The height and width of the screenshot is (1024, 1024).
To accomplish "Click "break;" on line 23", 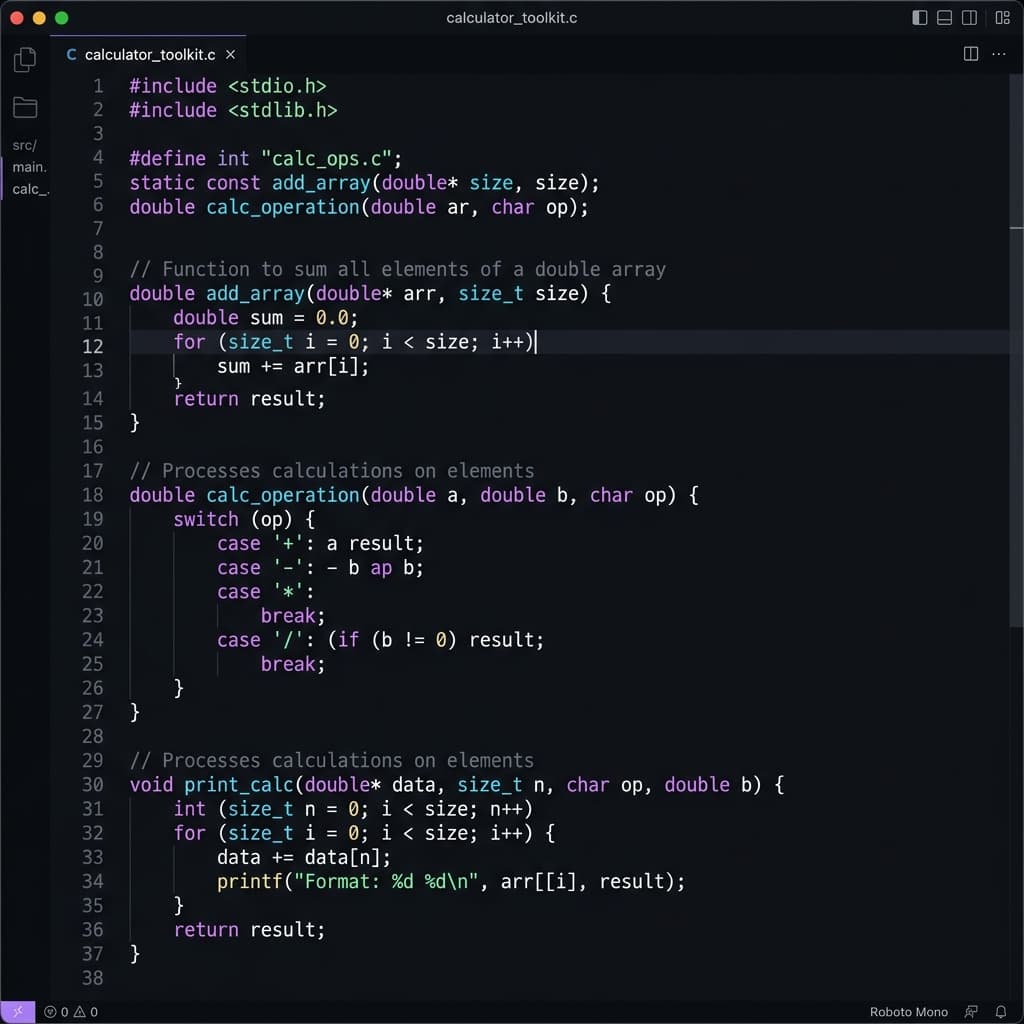I will coord(293,616).
